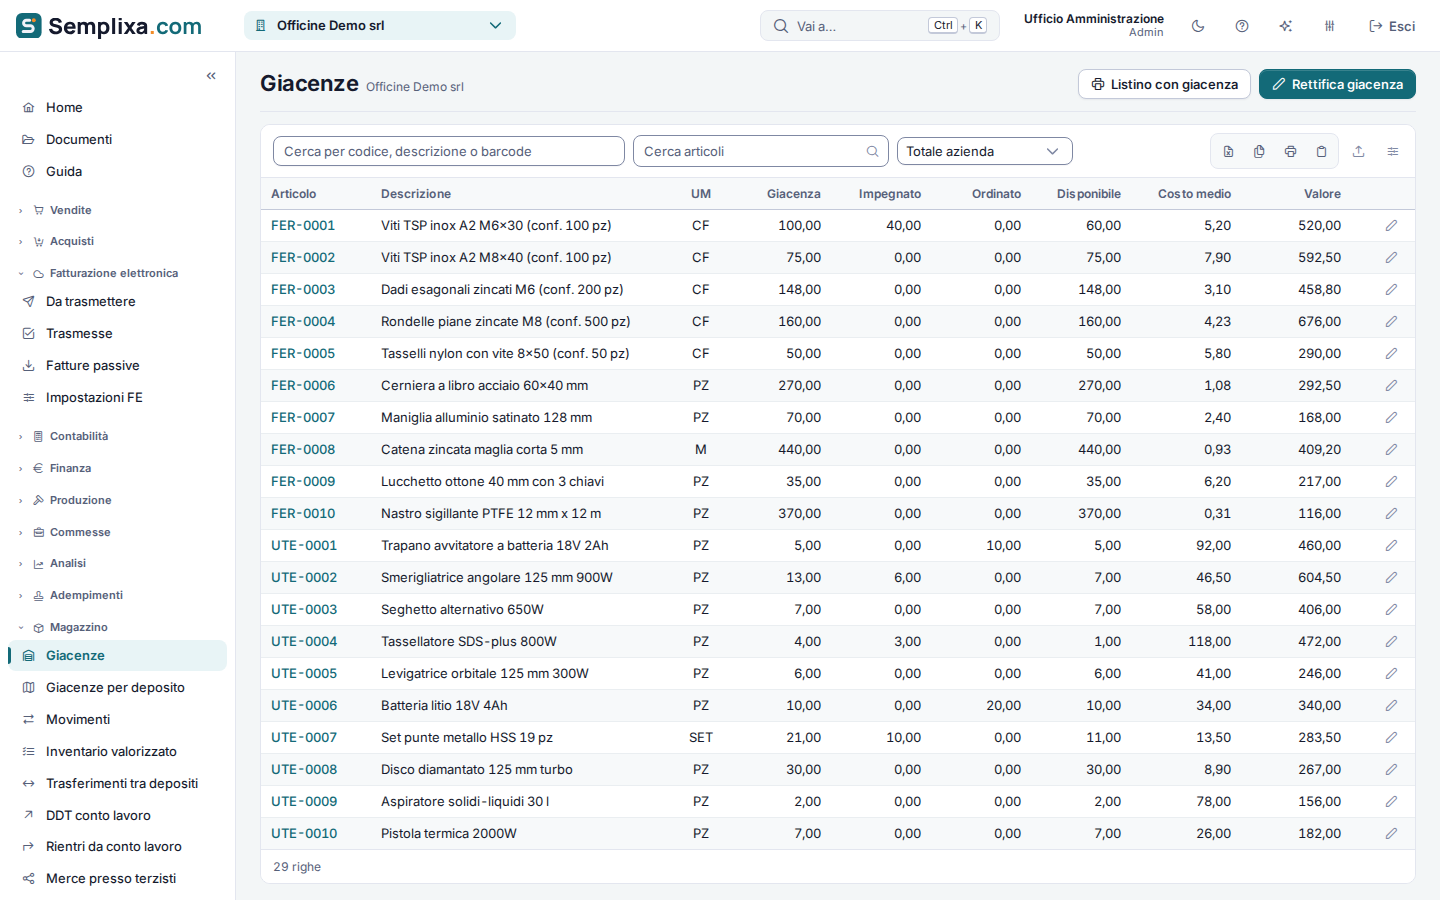The image size is (1440, 900).
Task: Open table settings sliders icon
Action: [1392, 152]
